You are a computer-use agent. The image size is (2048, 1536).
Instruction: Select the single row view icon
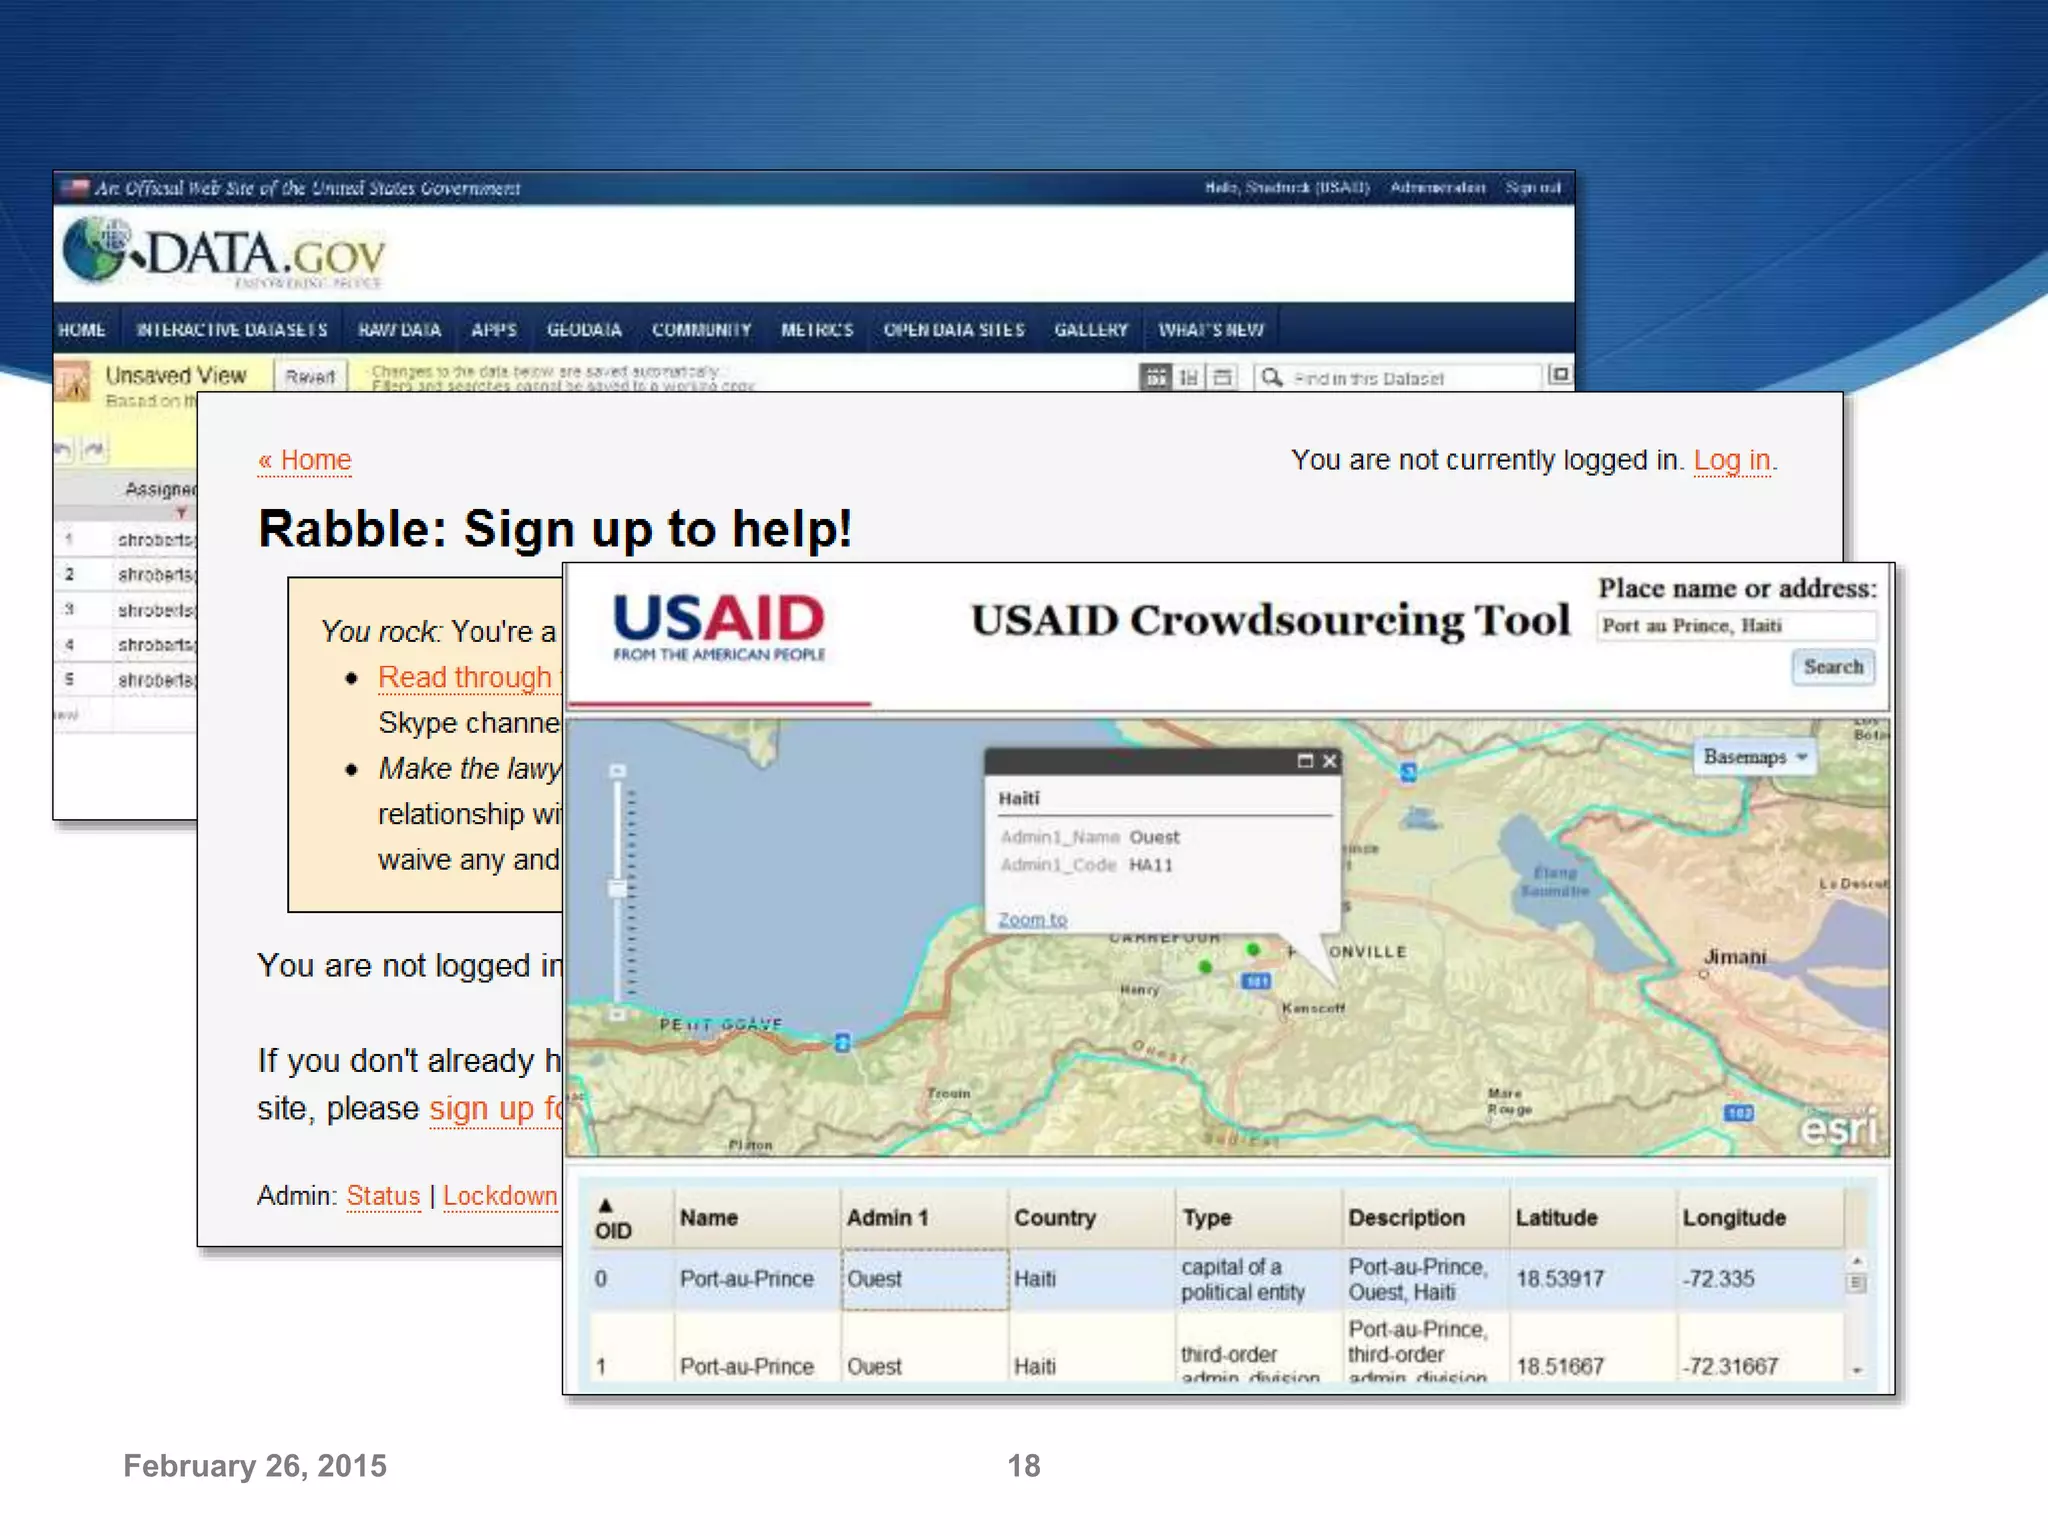1222,377
